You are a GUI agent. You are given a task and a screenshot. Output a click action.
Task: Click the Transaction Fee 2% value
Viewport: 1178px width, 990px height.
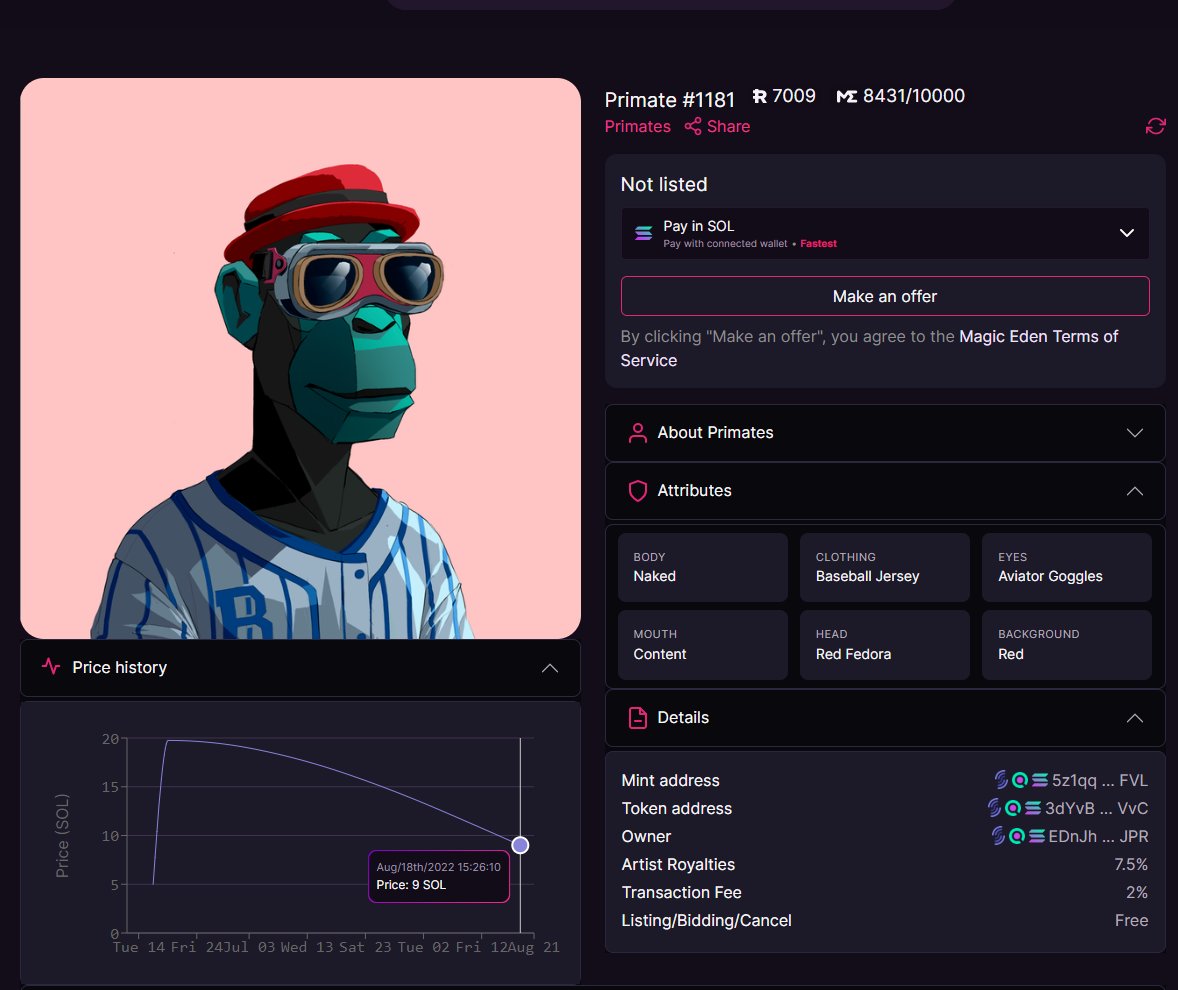click(x=1137, y=892)
